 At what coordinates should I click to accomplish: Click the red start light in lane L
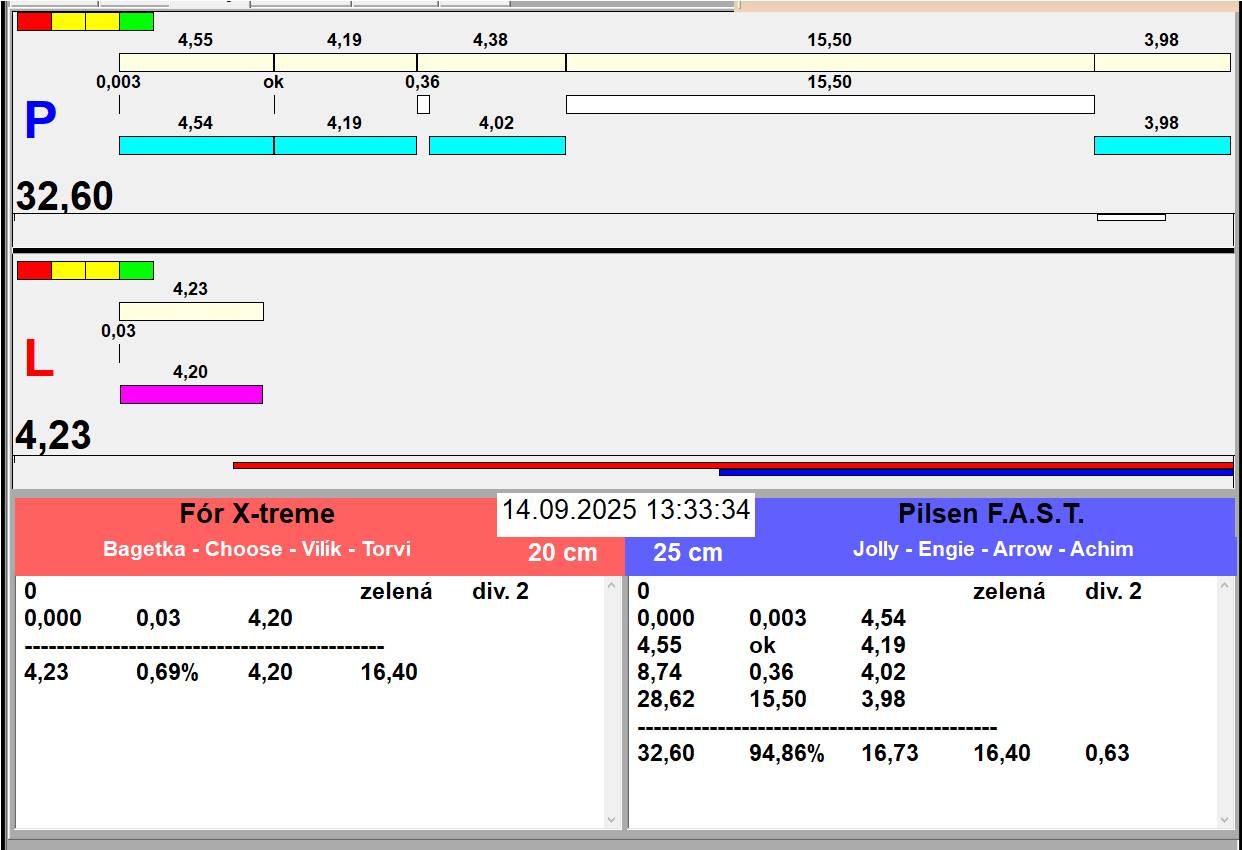tap(34, 270)
